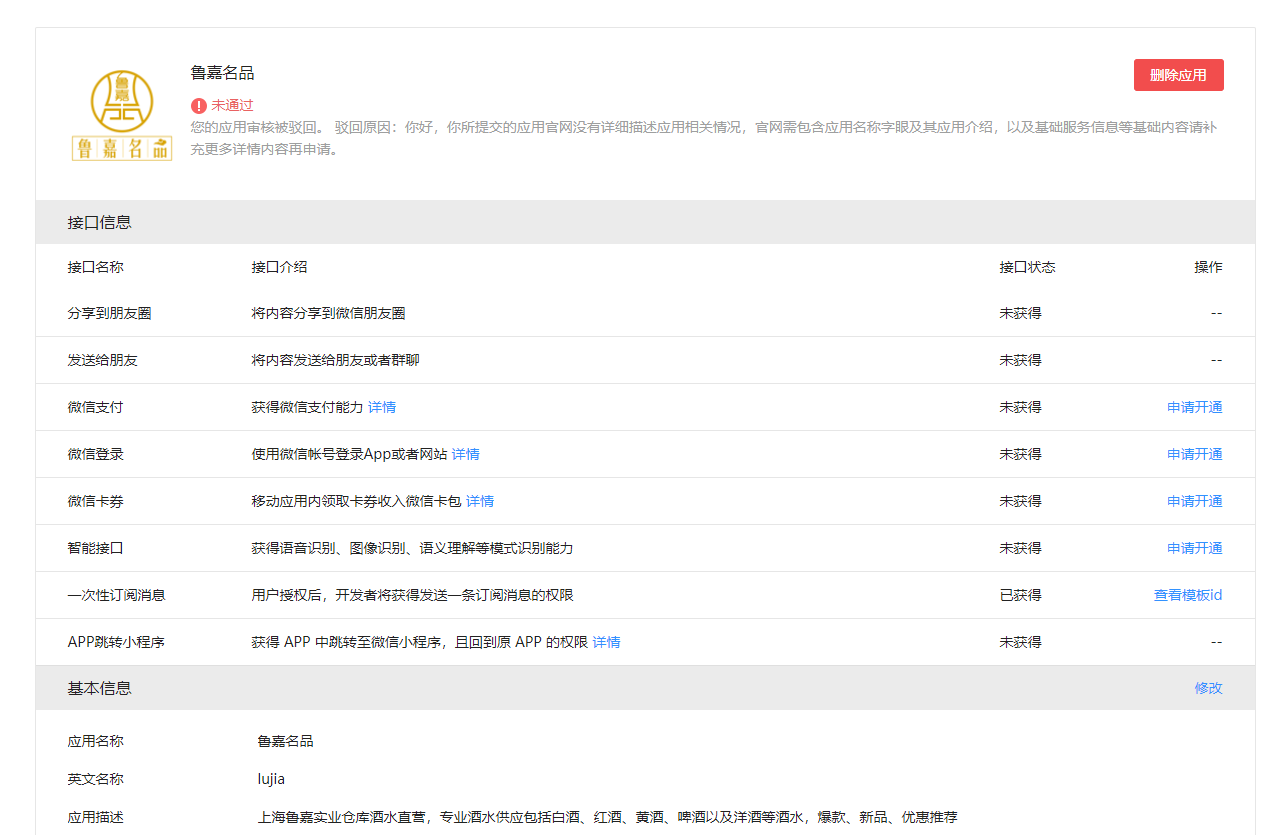Click 申请开通 for 微信卡券
Image resolution: width=1272 pixels, height=835 pixels.
(x=1194, y=501)
